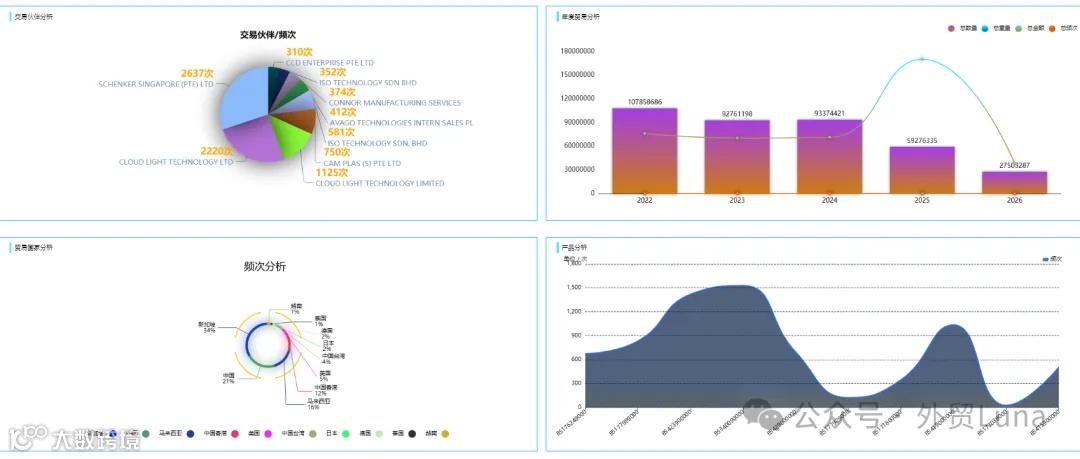This screenshot has width=1080, height=459.
Task: Click the 2637次 frequency label
Action: 196,74
